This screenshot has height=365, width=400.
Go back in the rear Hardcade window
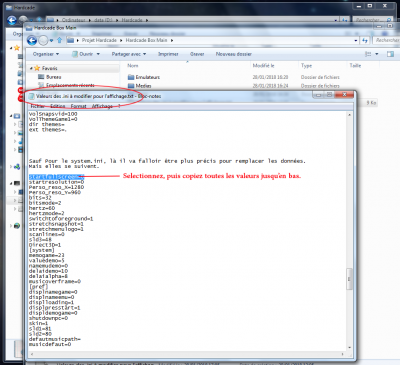(12, 21)
